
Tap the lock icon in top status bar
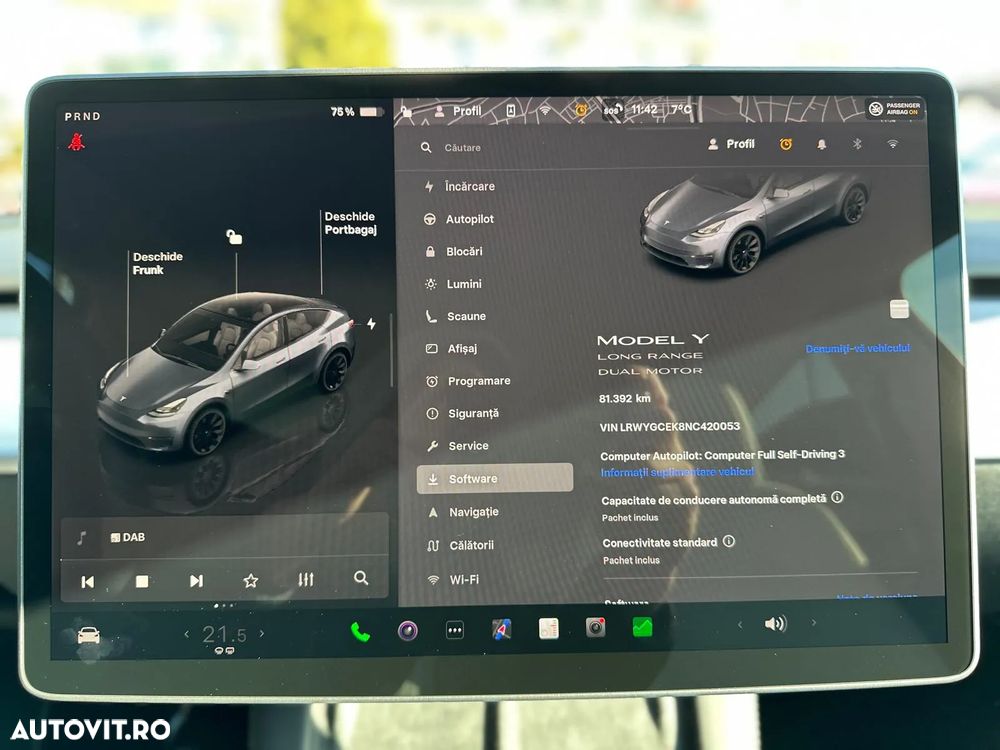point(406,113)
